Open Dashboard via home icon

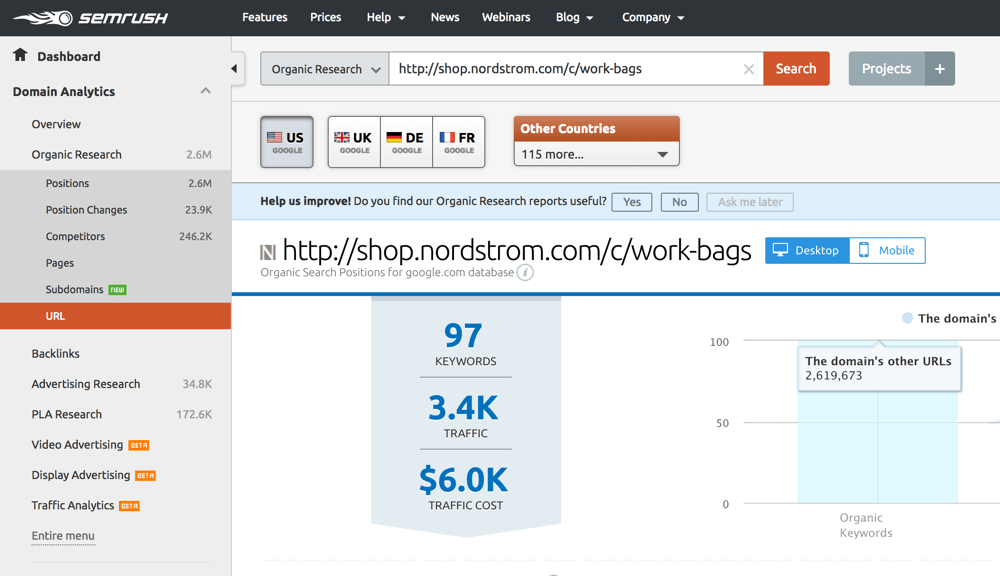coord(20,55)
